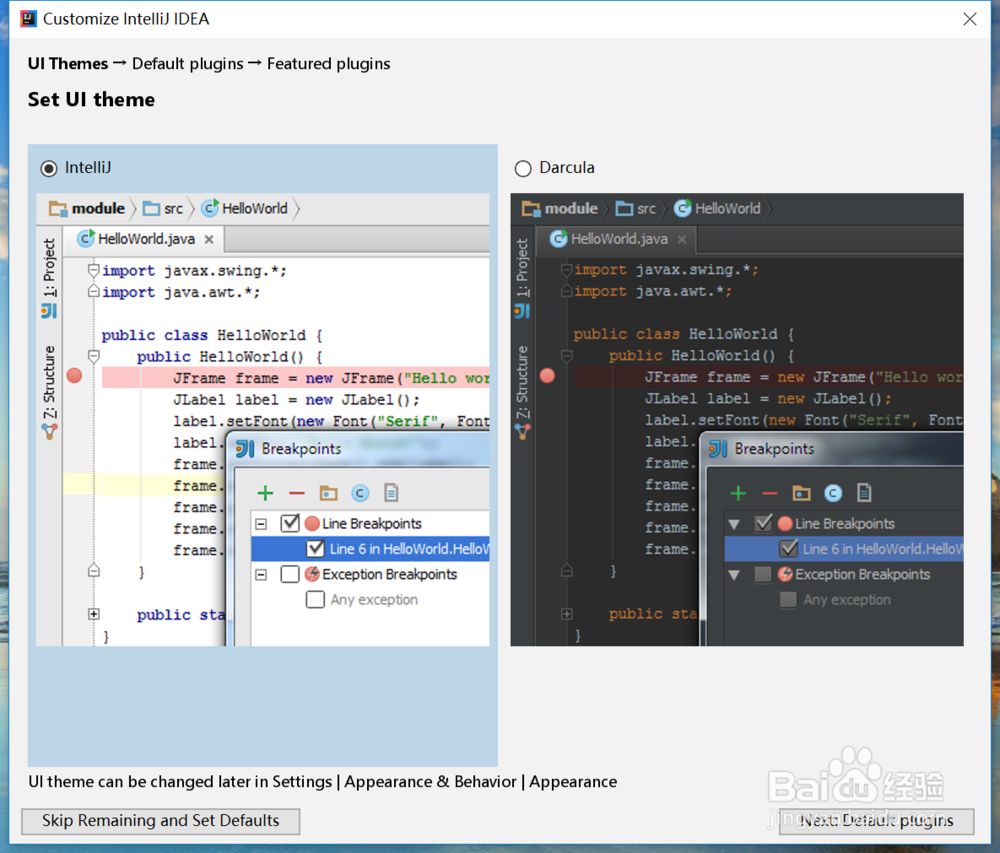Click module folder icon in light preview

[x=58, y=208]
